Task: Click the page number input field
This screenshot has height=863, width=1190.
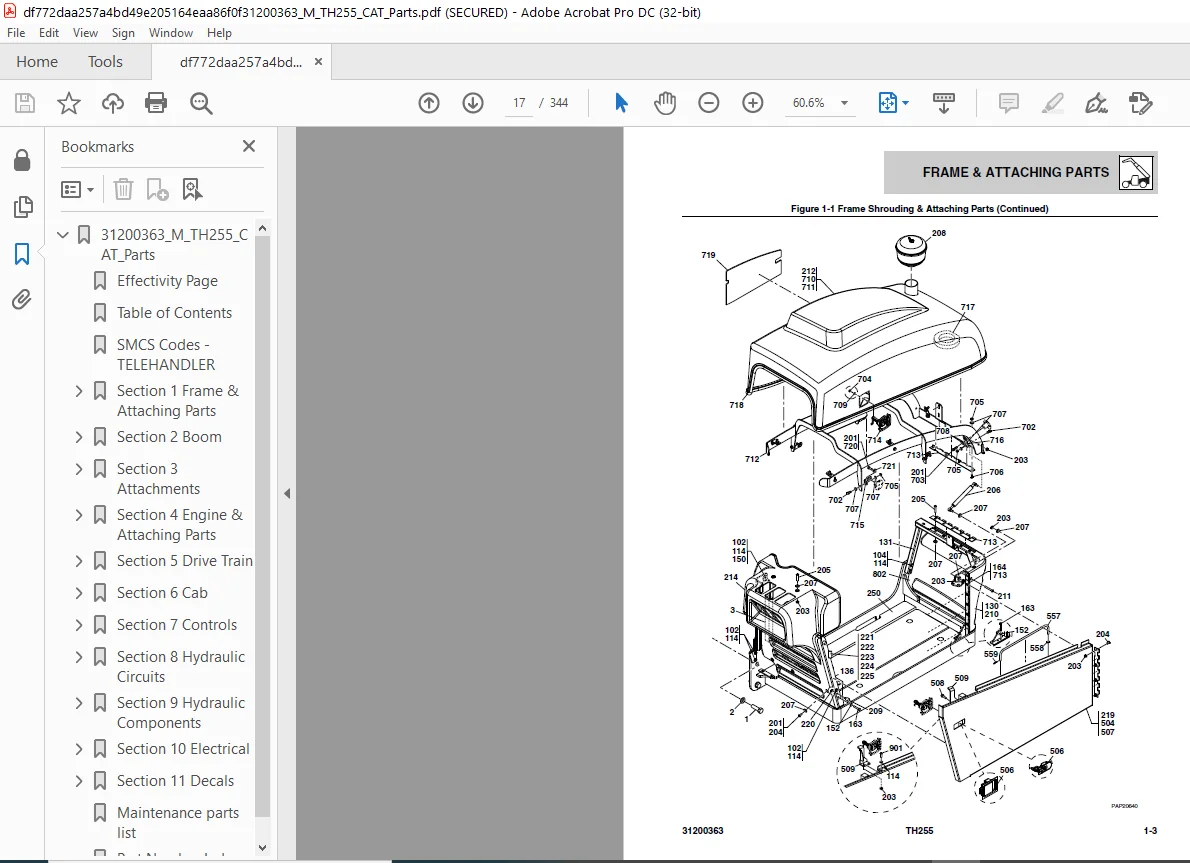Action: pos(519,102)
